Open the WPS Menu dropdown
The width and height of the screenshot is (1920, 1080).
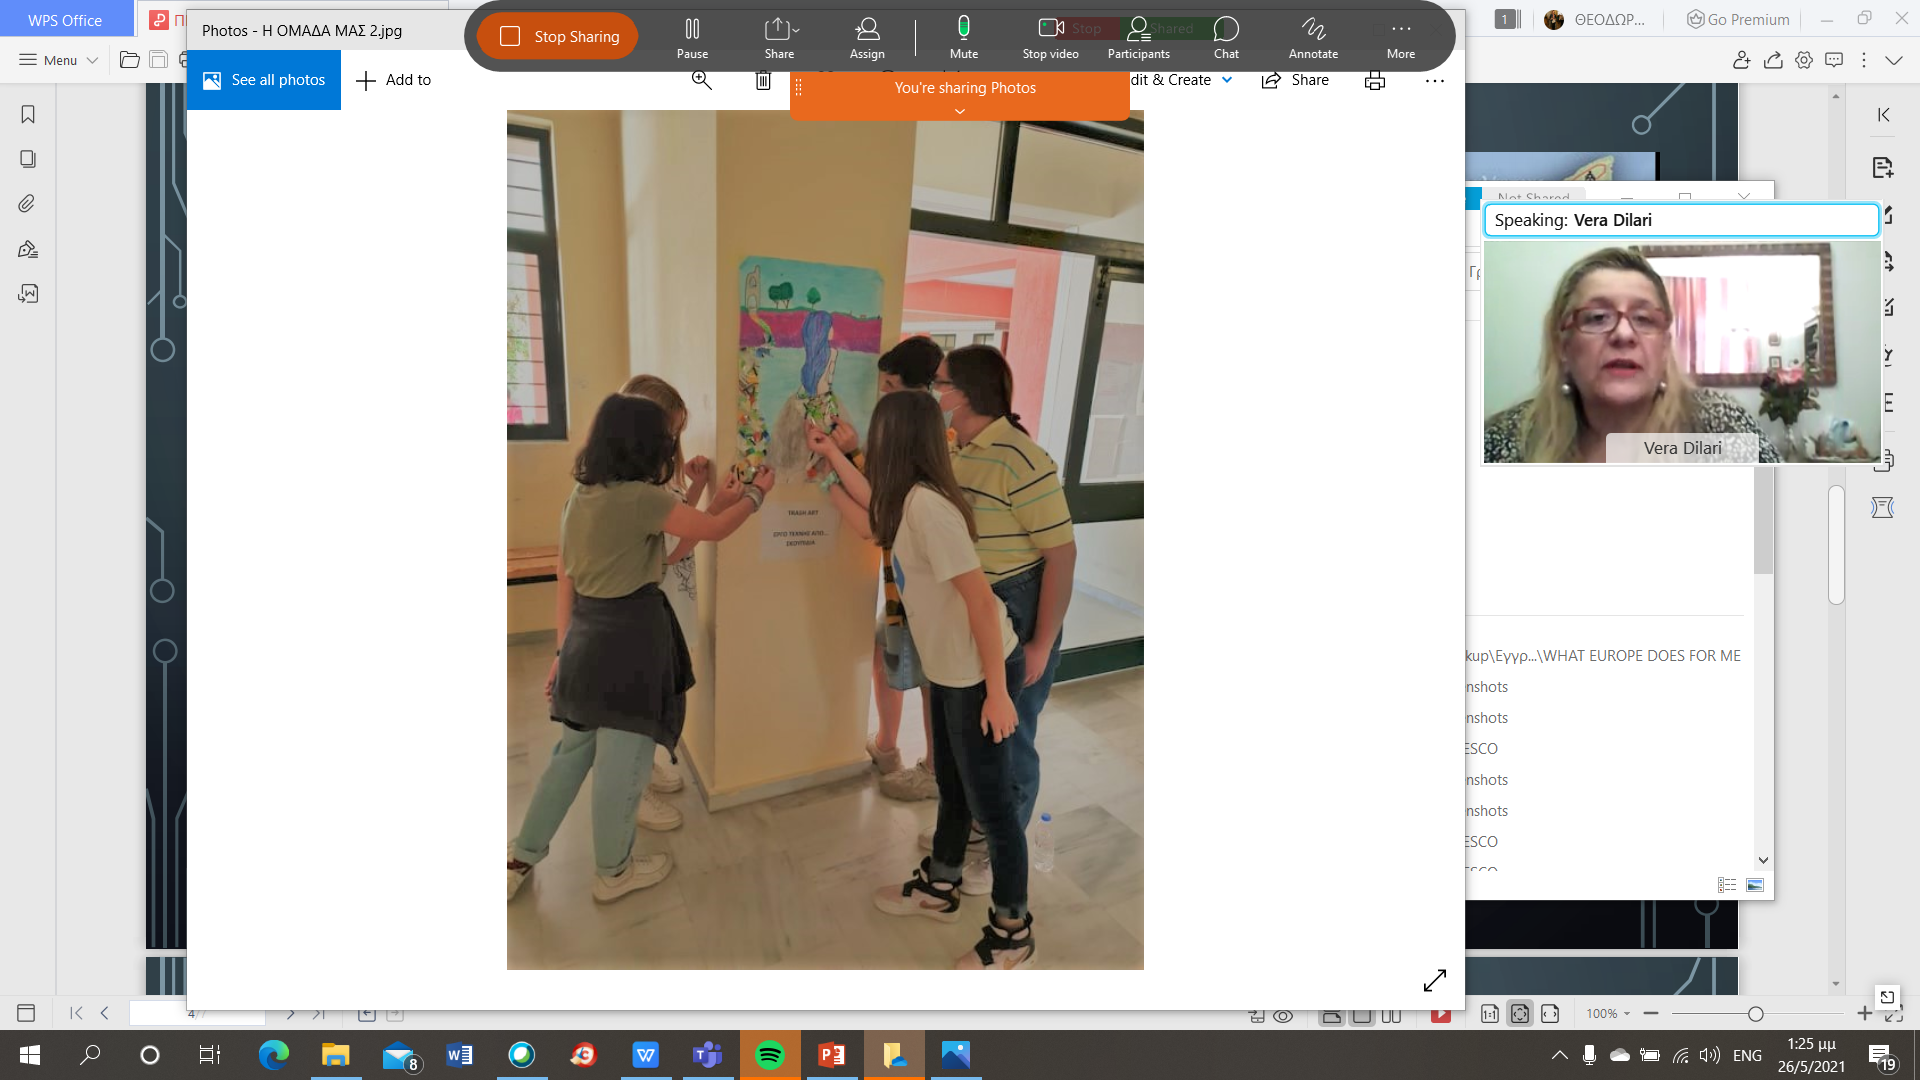[x=58, y=60]
